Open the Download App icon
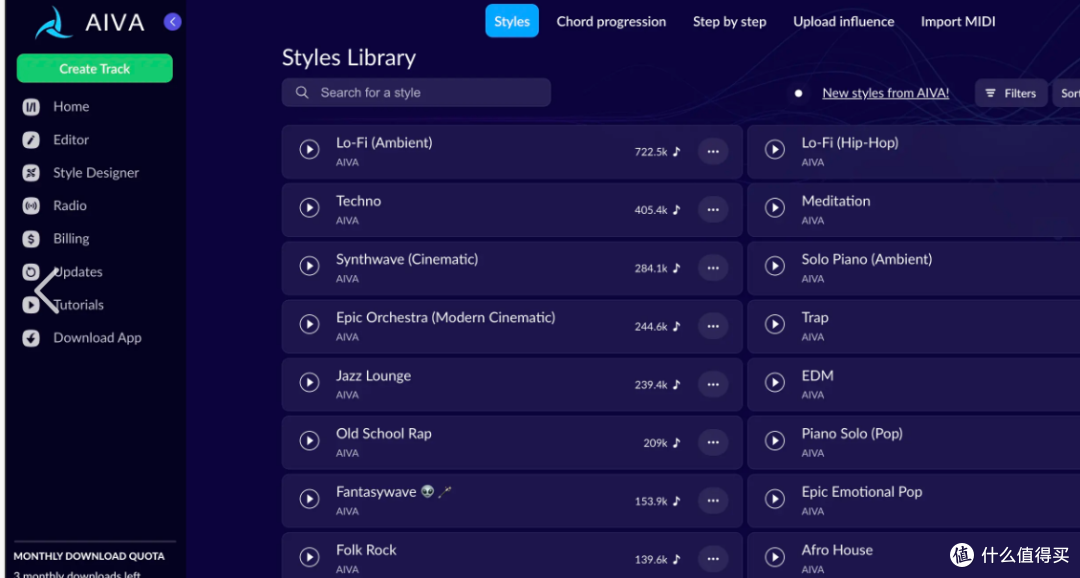Screen dimensions: 1080x578 [x=31, y=338]
